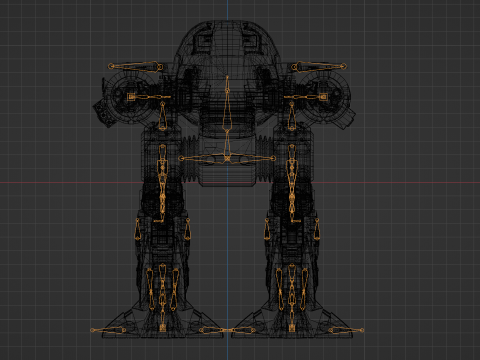Select short vertical bone under right arm
This screenshot has height=360, width=480.
[x=292, y=116]
